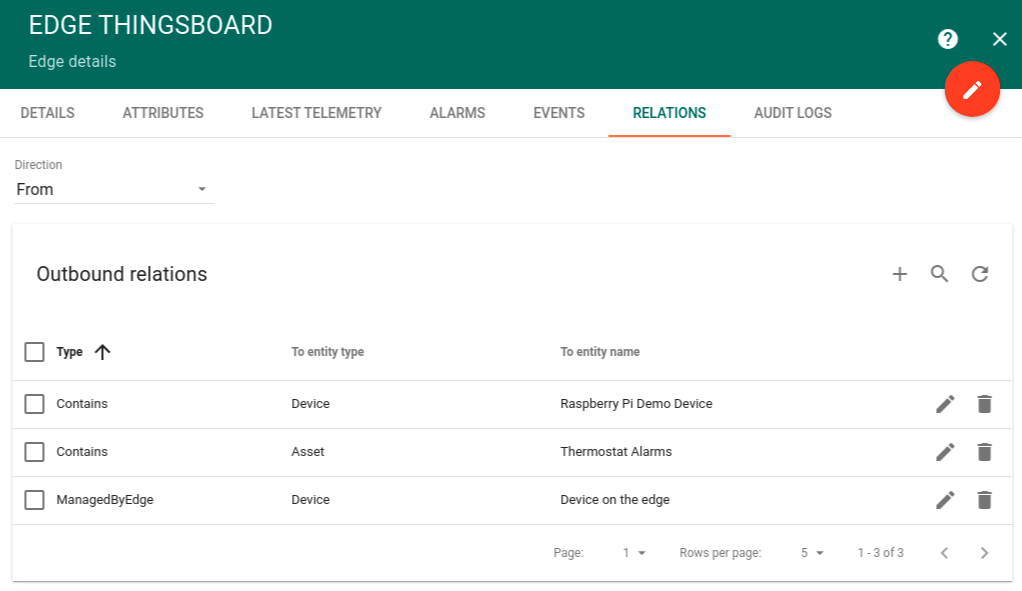Select the ManagedByEdge row checkbox

pos(35,500)
